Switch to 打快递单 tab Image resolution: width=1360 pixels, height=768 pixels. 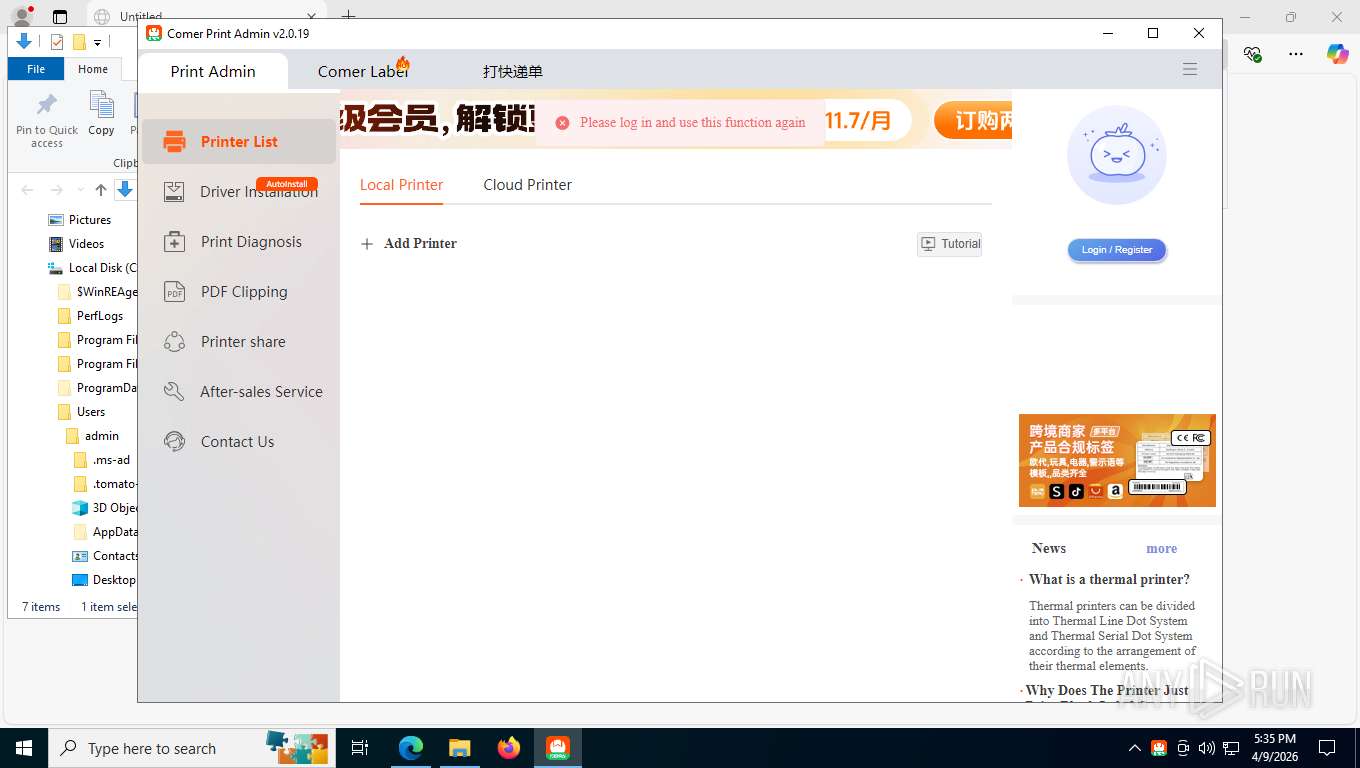coord(513,72)
